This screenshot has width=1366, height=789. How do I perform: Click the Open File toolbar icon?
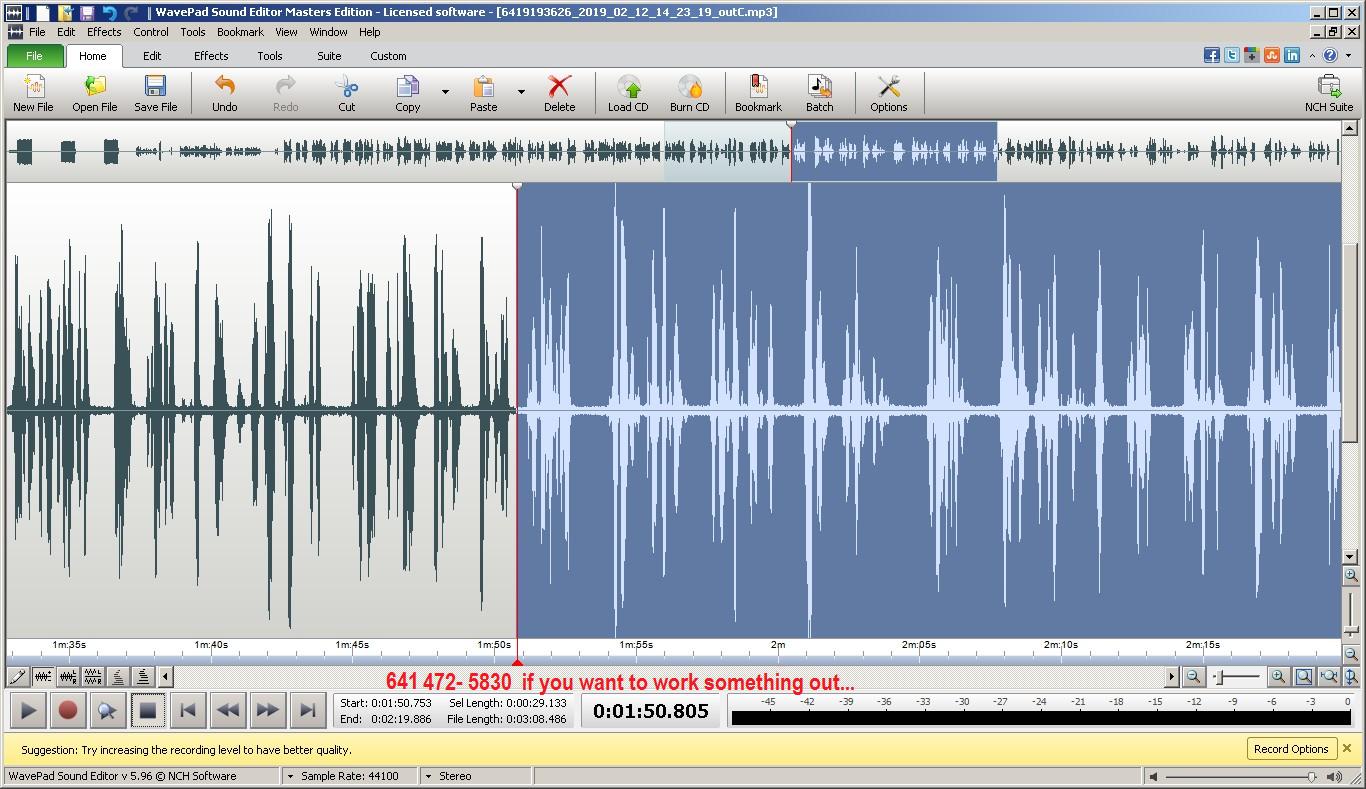[x=95, y=93]
